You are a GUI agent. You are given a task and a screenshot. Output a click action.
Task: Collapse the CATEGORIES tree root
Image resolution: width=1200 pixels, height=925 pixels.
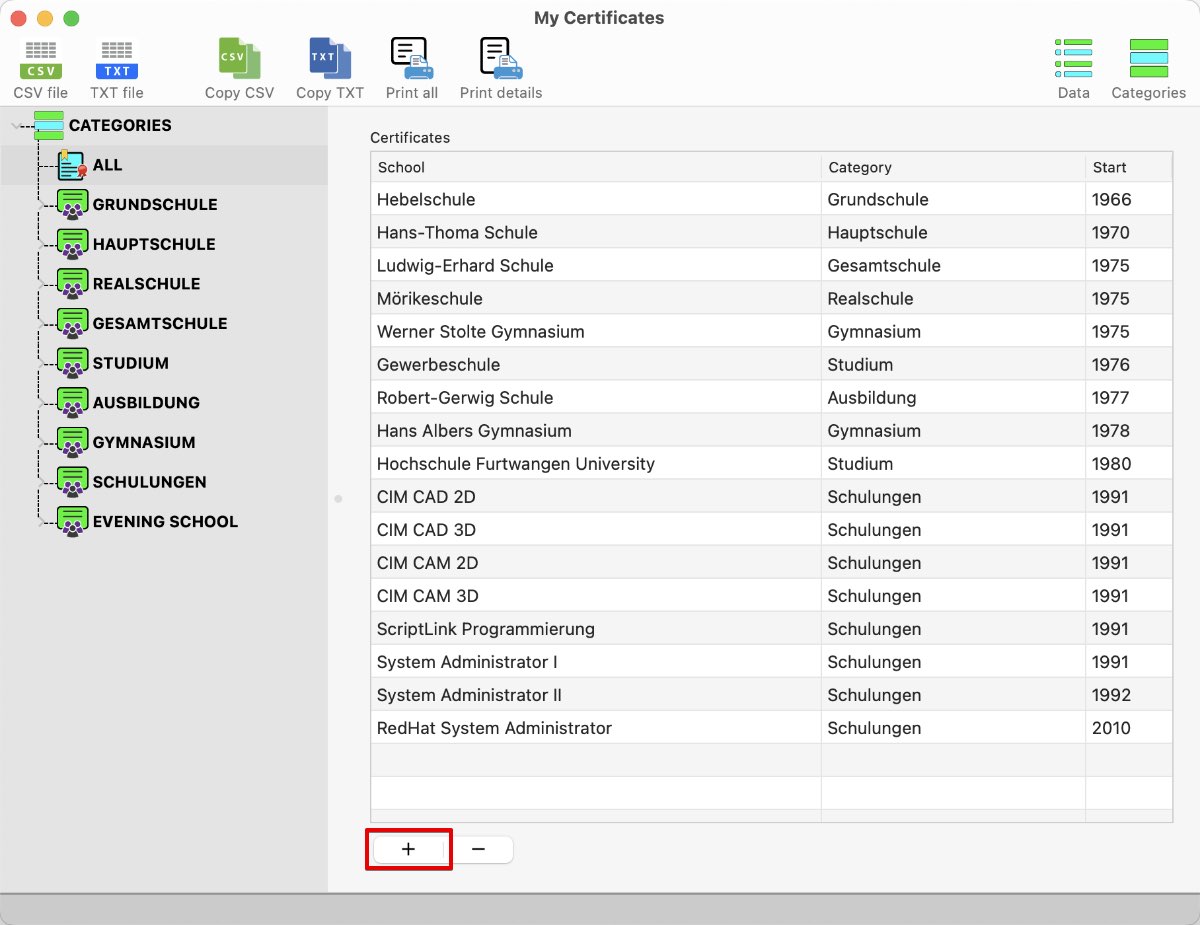tap(16, 126)
